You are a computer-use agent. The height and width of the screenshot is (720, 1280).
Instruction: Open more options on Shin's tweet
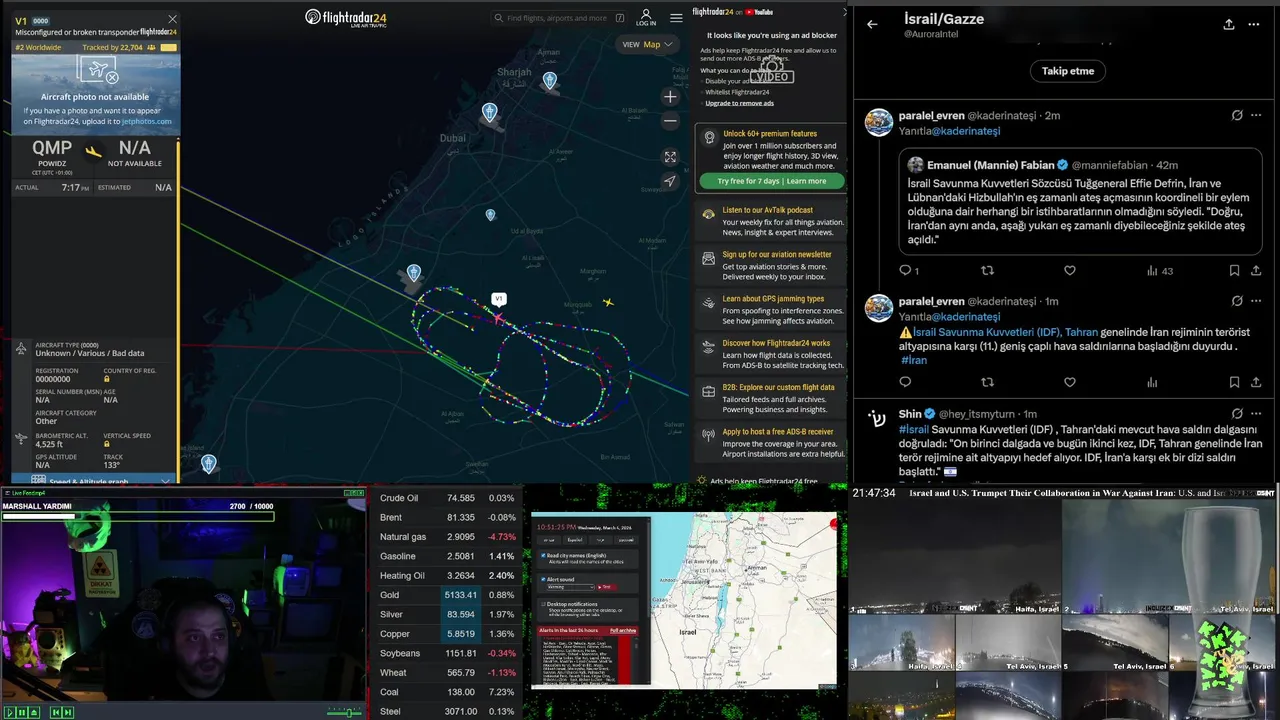coord(1257,413)
